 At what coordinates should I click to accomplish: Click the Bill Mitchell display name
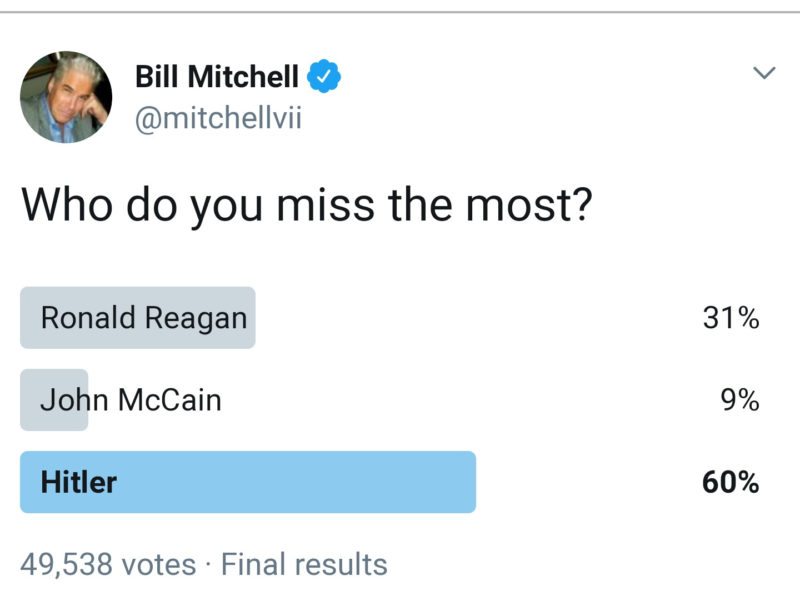point(216,75)
